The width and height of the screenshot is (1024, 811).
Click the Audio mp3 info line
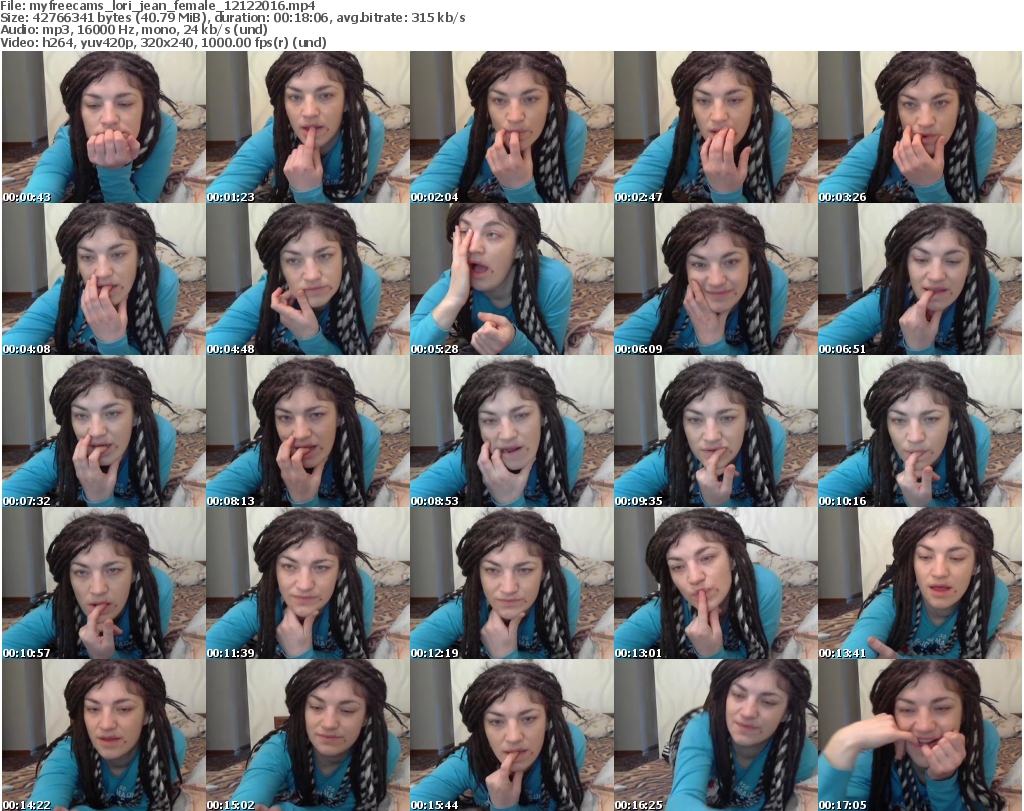134,30
